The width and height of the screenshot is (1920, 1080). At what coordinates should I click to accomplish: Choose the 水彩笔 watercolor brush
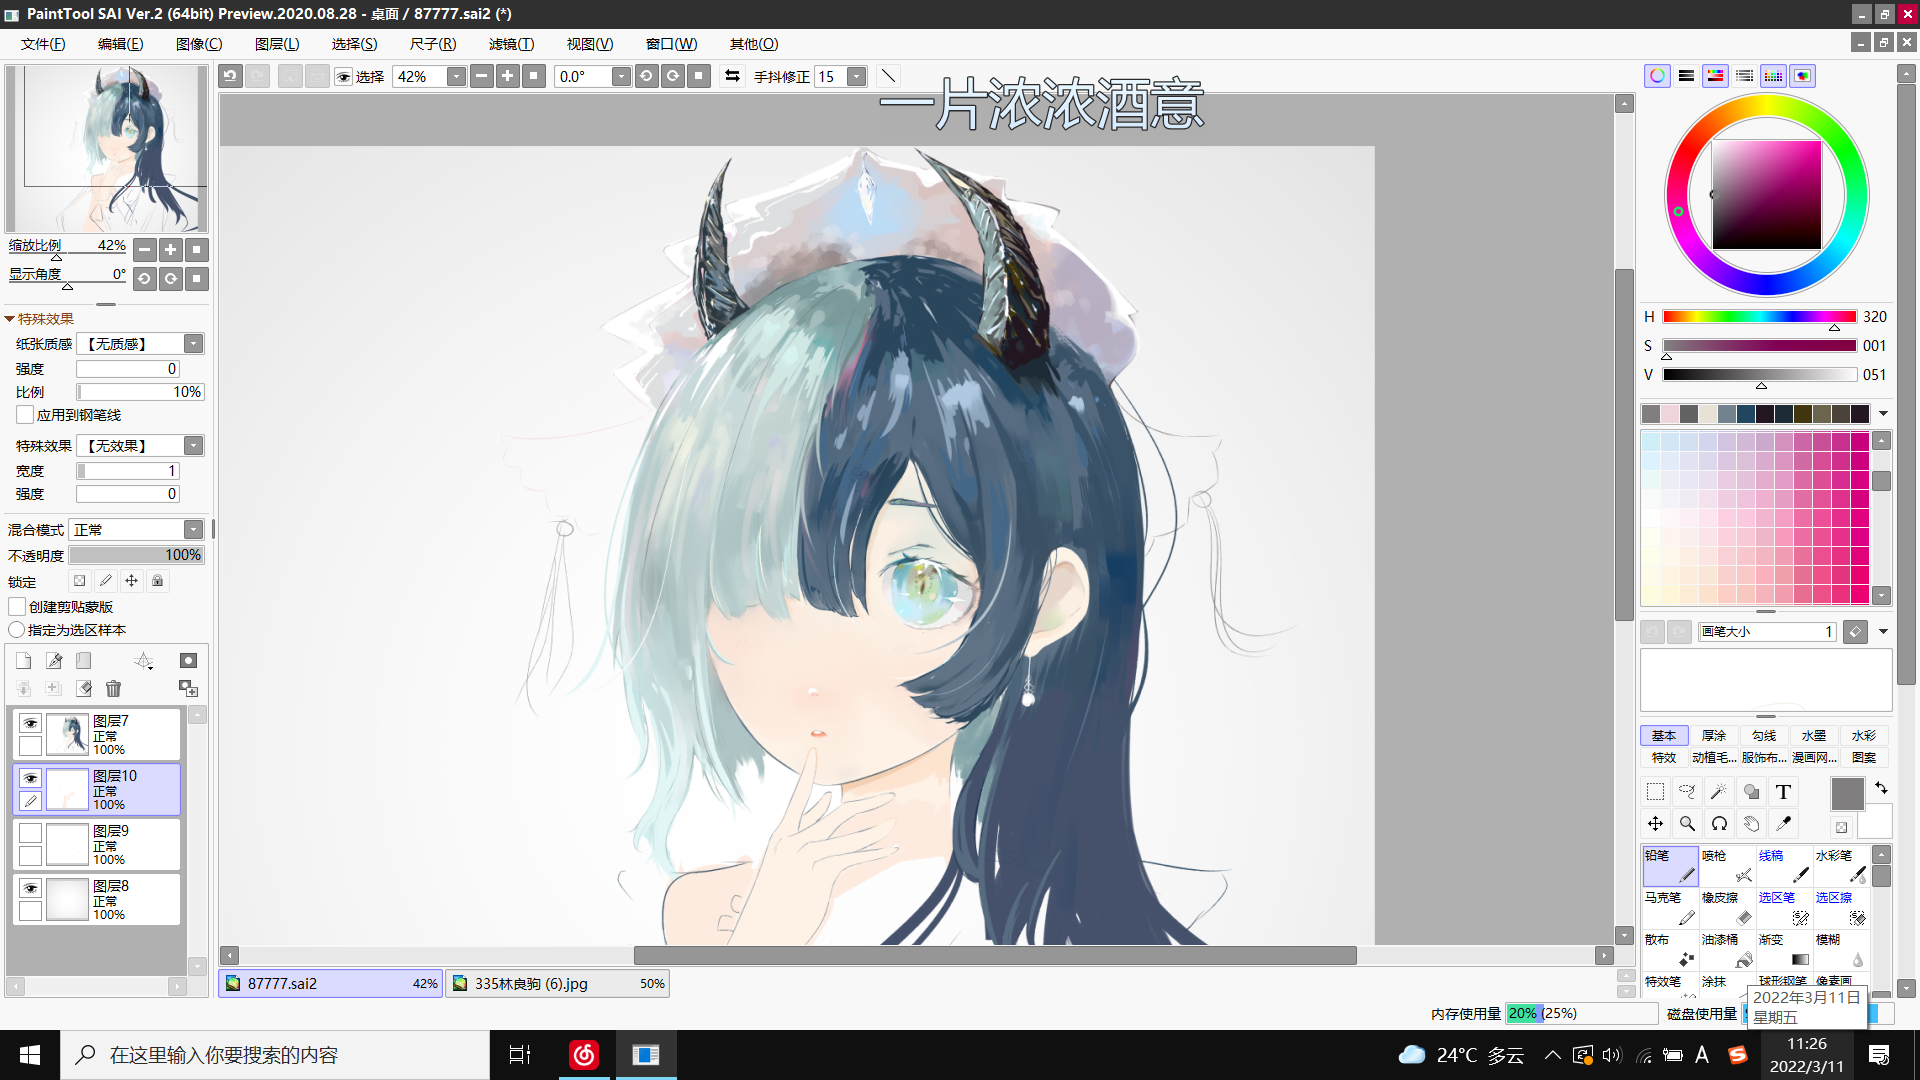tap(1841, 866)
